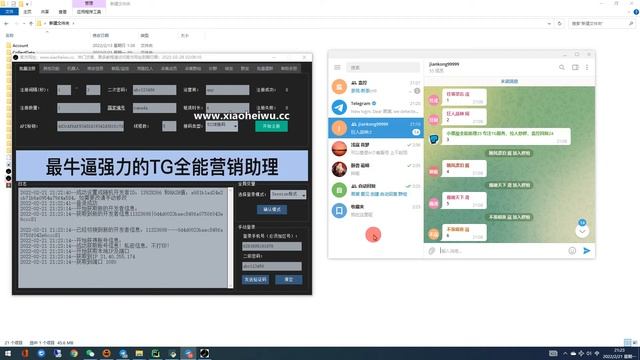
Task: Click avatar of message numbered 3
Action: pos(433,139)
